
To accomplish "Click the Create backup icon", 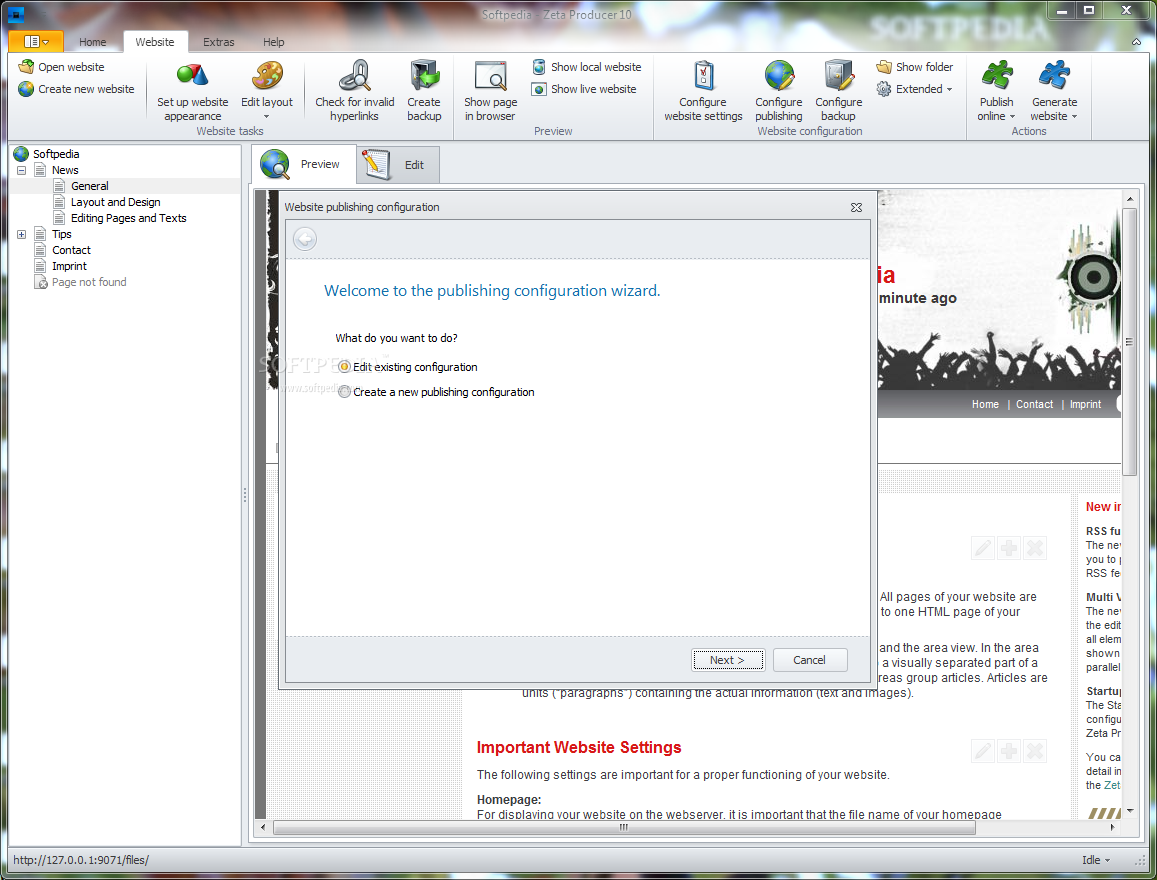I will pos(424,75).
